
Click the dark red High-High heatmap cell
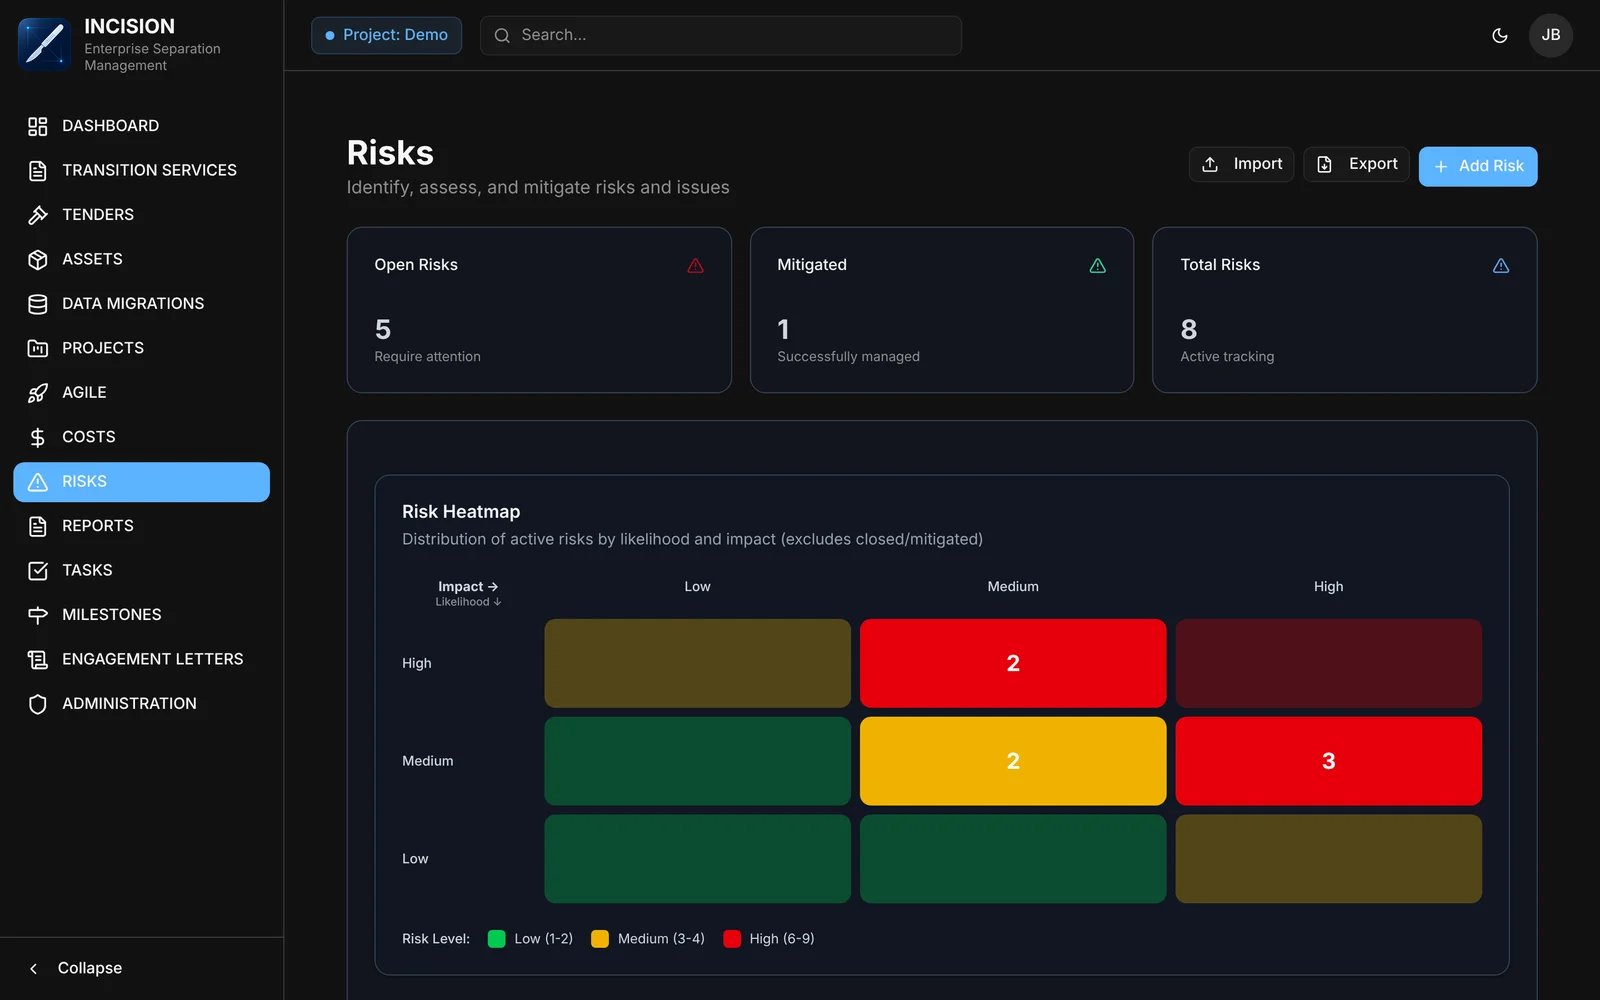point(1328,663)
